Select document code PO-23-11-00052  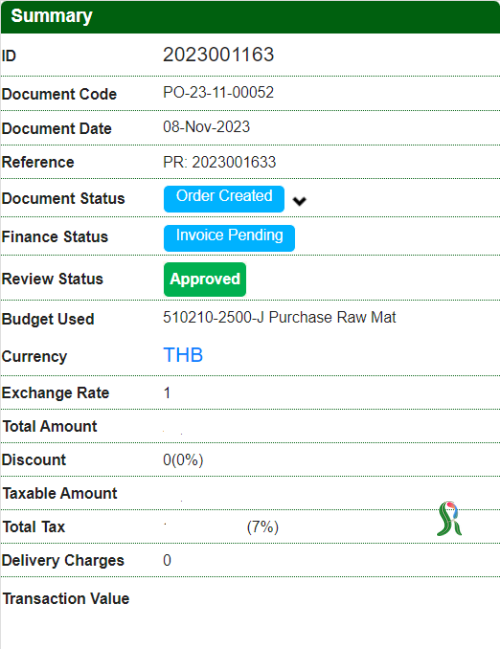pyautogui.click(x=219, y=92)
